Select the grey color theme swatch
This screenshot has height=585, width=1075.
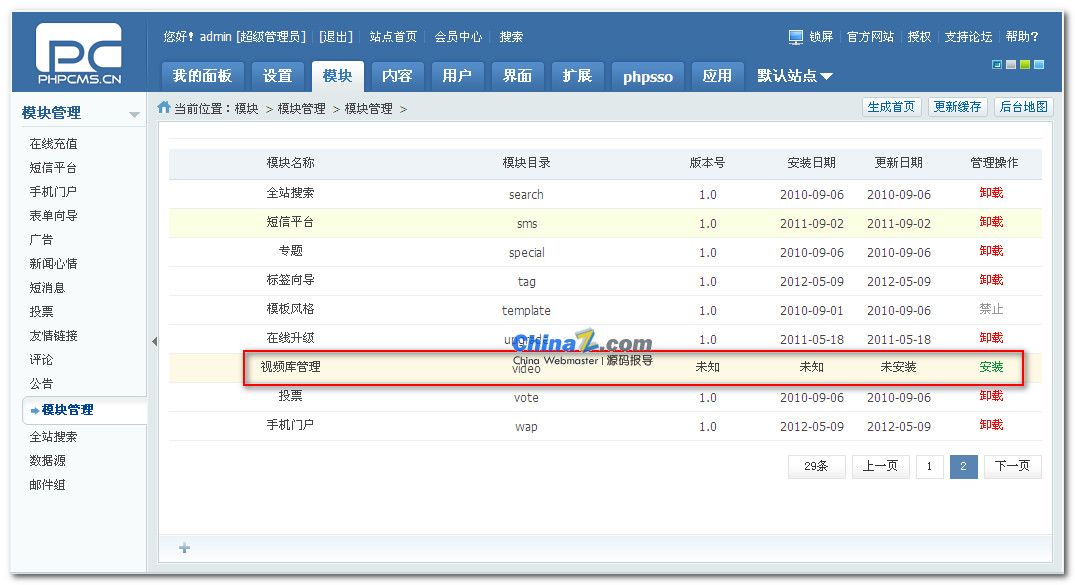[x=1011, y=64]
